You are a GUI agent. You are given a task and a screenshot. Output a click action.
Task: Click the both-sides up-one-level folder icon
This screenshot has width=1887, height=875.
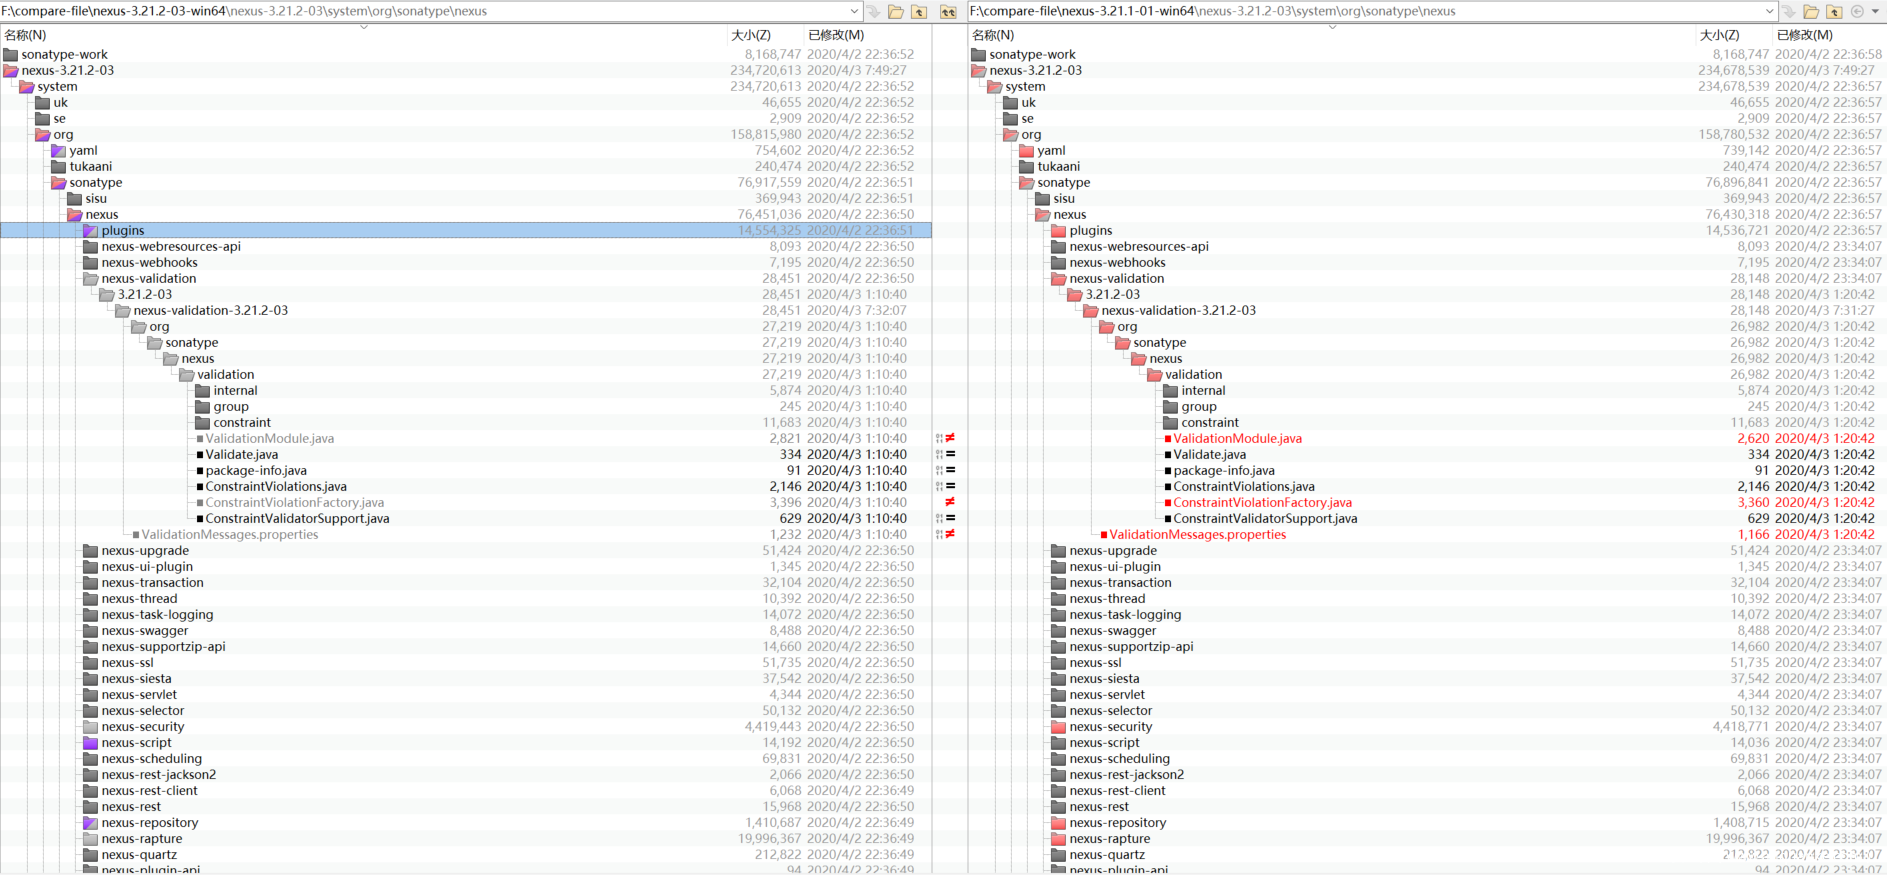(x=948, y=12)
